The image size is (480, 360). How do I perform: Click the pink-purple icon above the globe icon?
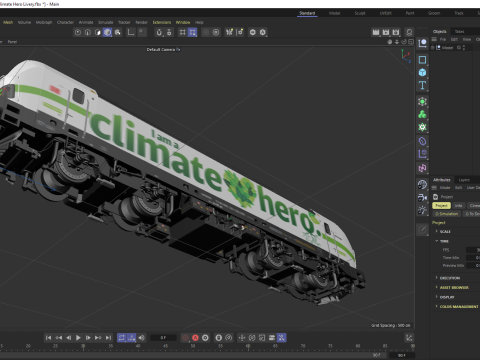point(422,168)
